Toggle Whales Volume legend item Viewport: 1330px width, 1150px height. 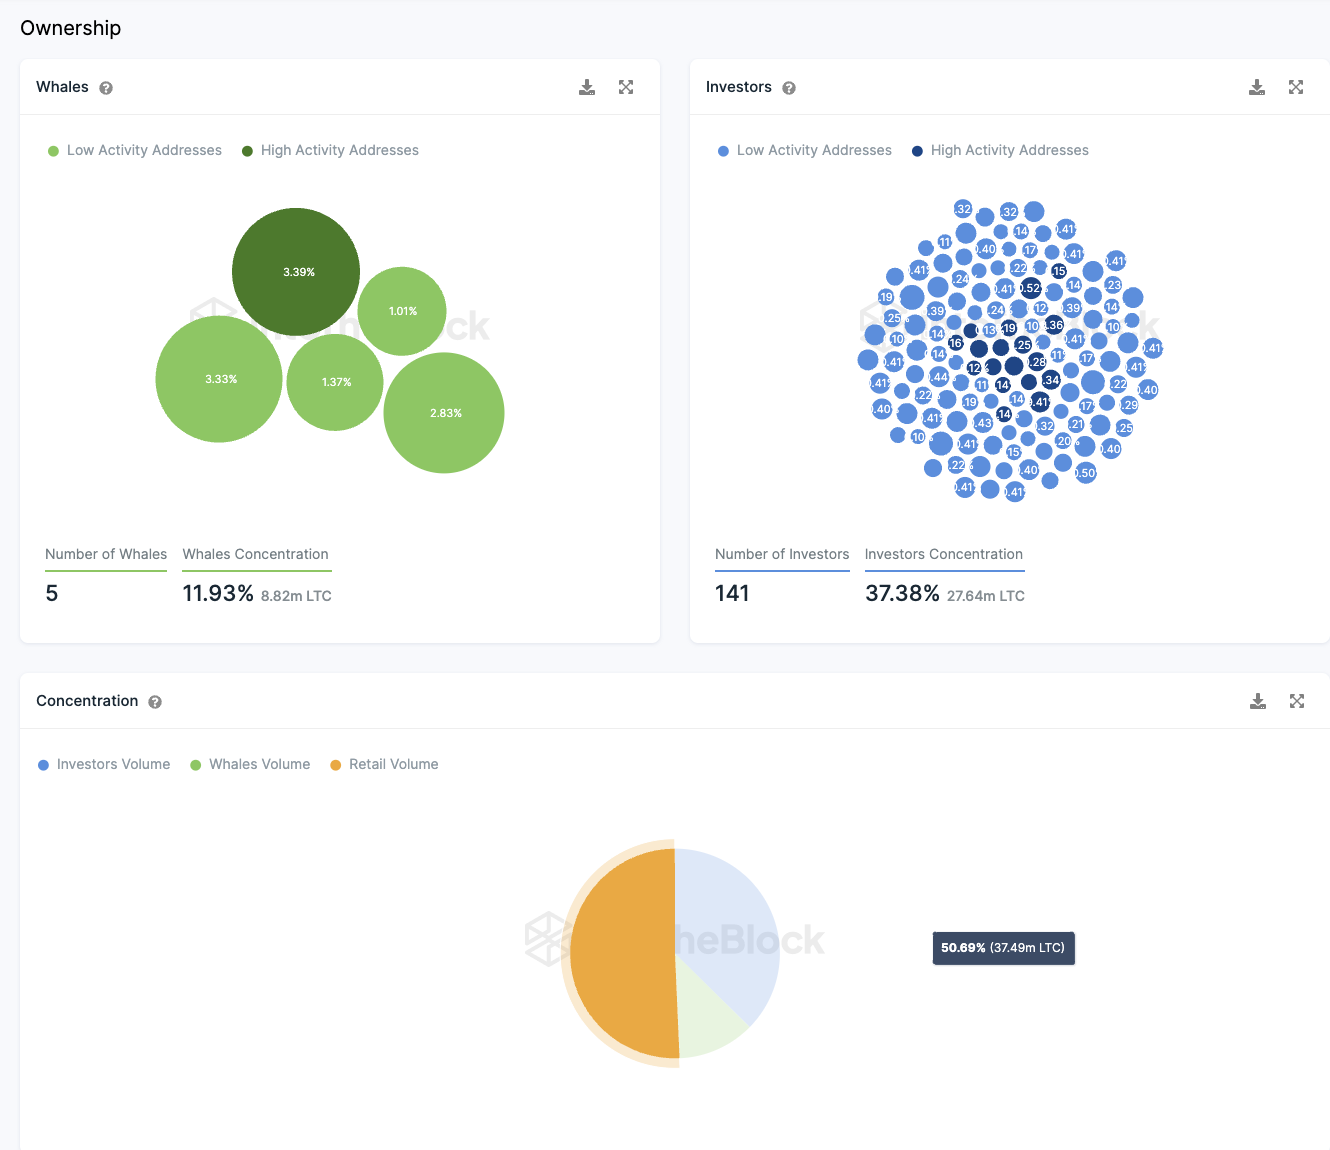coord(250,764)
